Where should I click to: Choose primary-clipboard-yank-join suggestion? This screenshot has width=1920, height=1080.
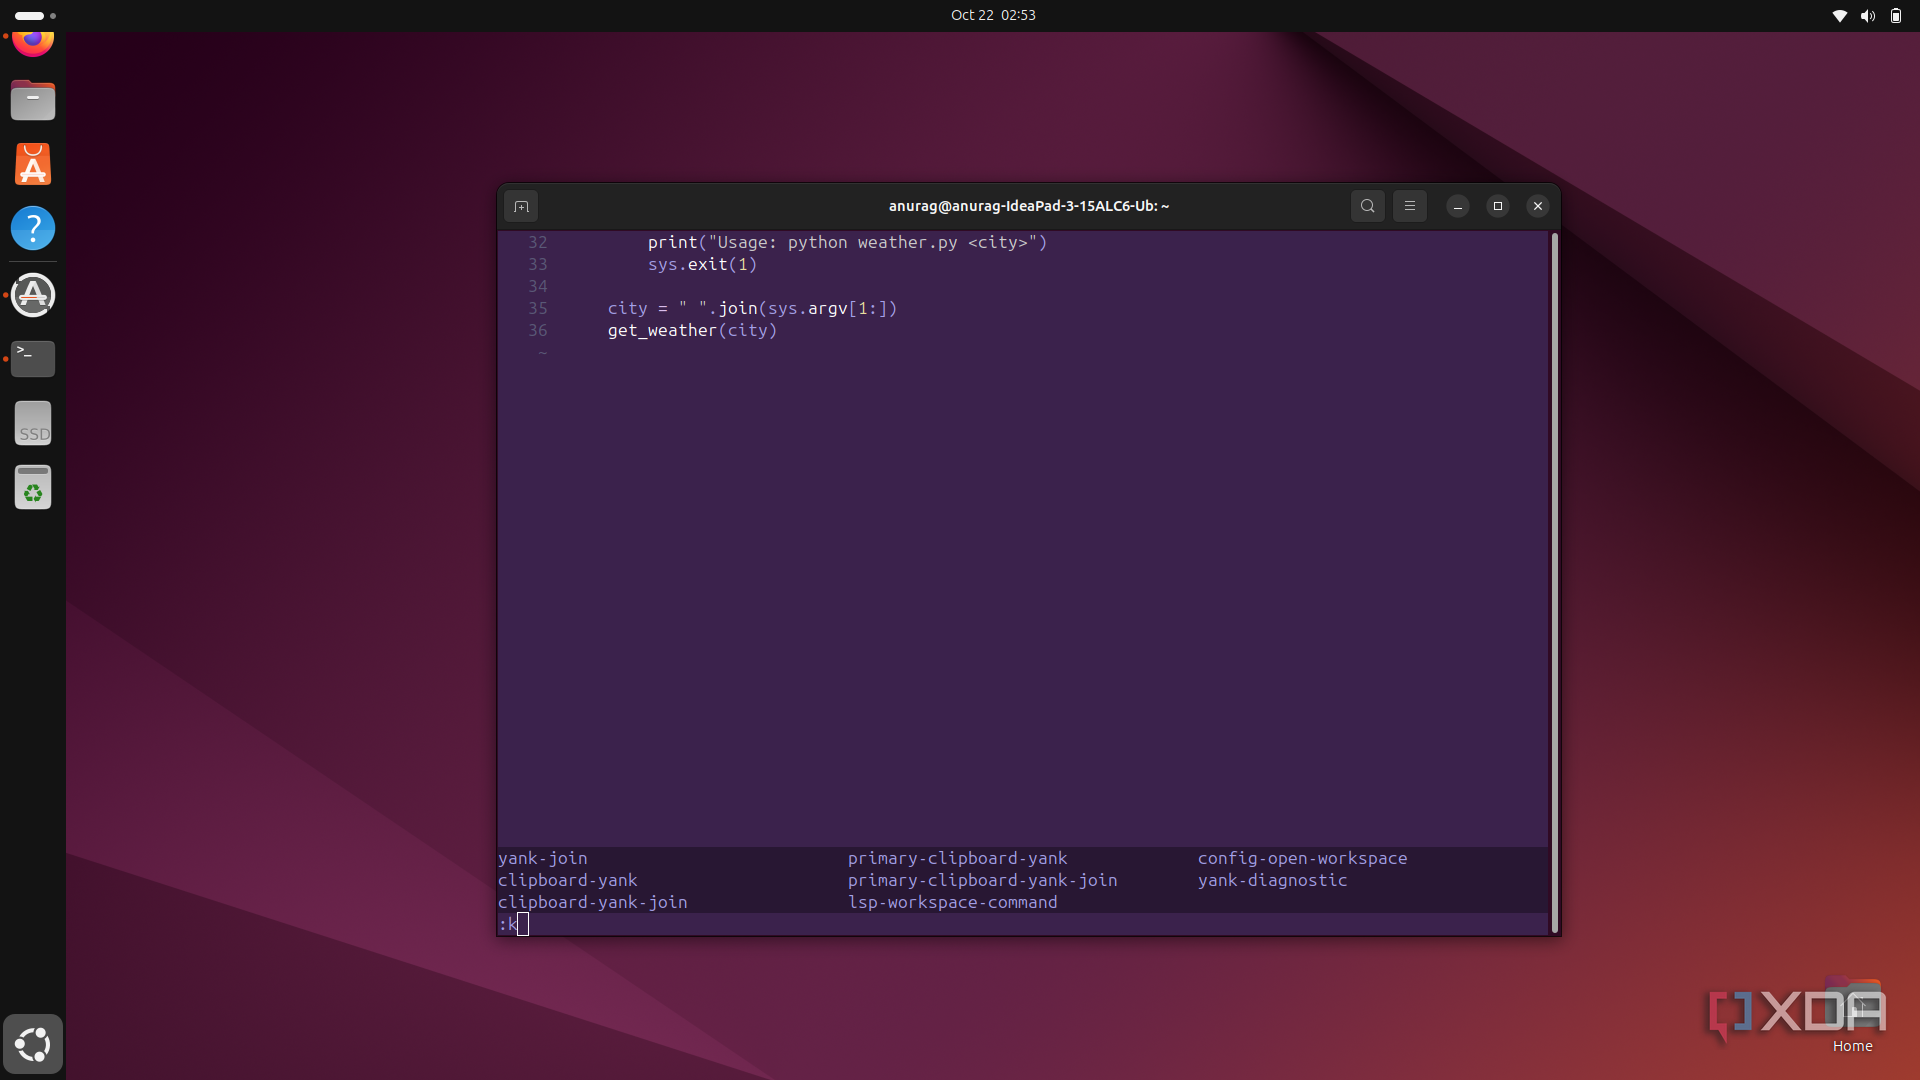pos(982,880)
